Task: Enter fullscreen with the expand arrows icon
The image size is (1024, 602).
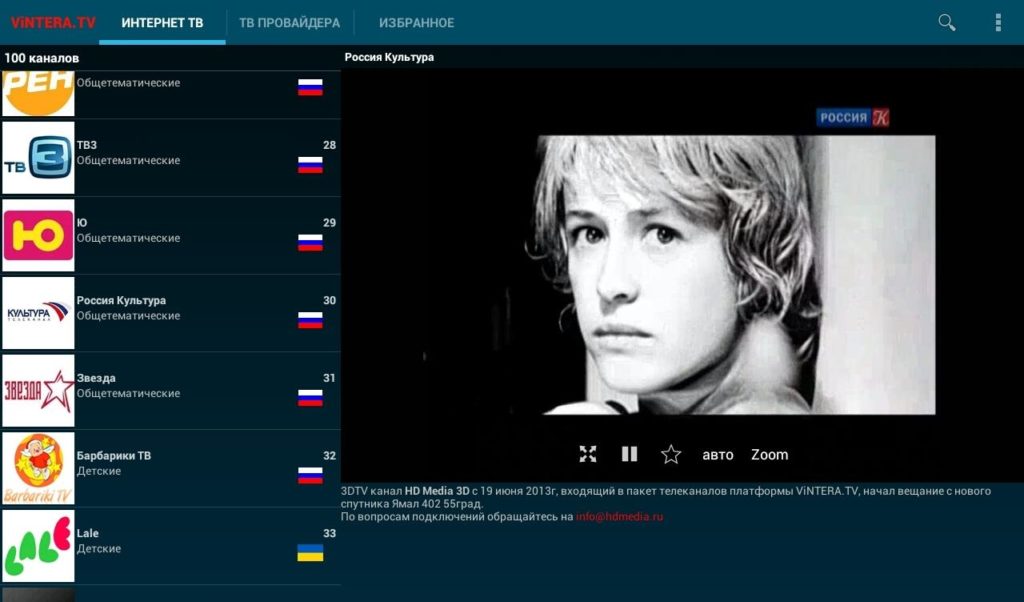Action: coord(589,454)
